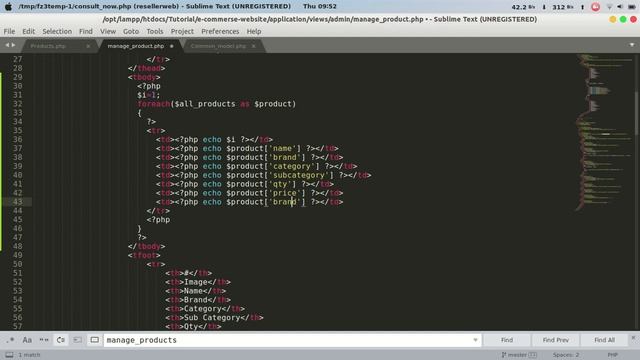
Task: Click line number 43 in the gutter
Action: point(18,202)
